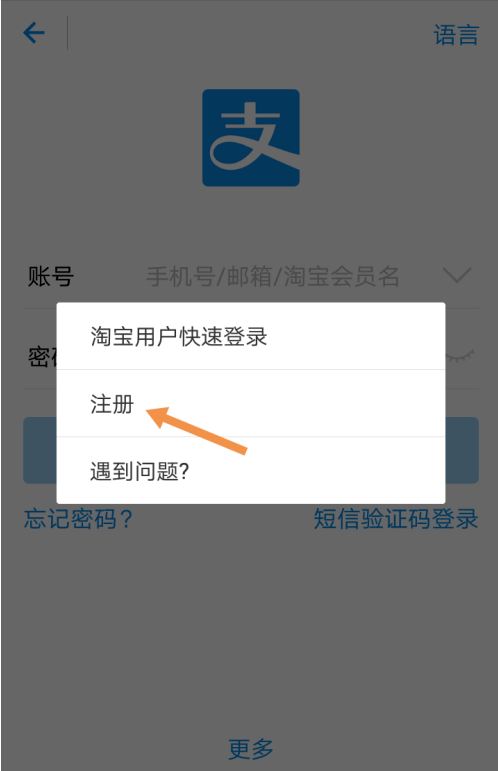Screen dimensions: 498x771
Task: Toggle password visibility with the eye icon
Action: tap(460, 356)
